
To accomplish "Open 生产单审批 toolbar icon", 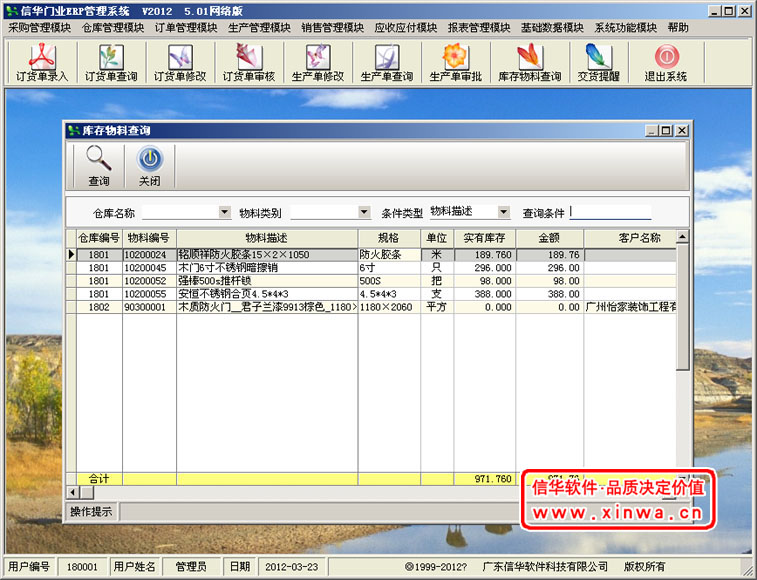I will coord(455,62).
